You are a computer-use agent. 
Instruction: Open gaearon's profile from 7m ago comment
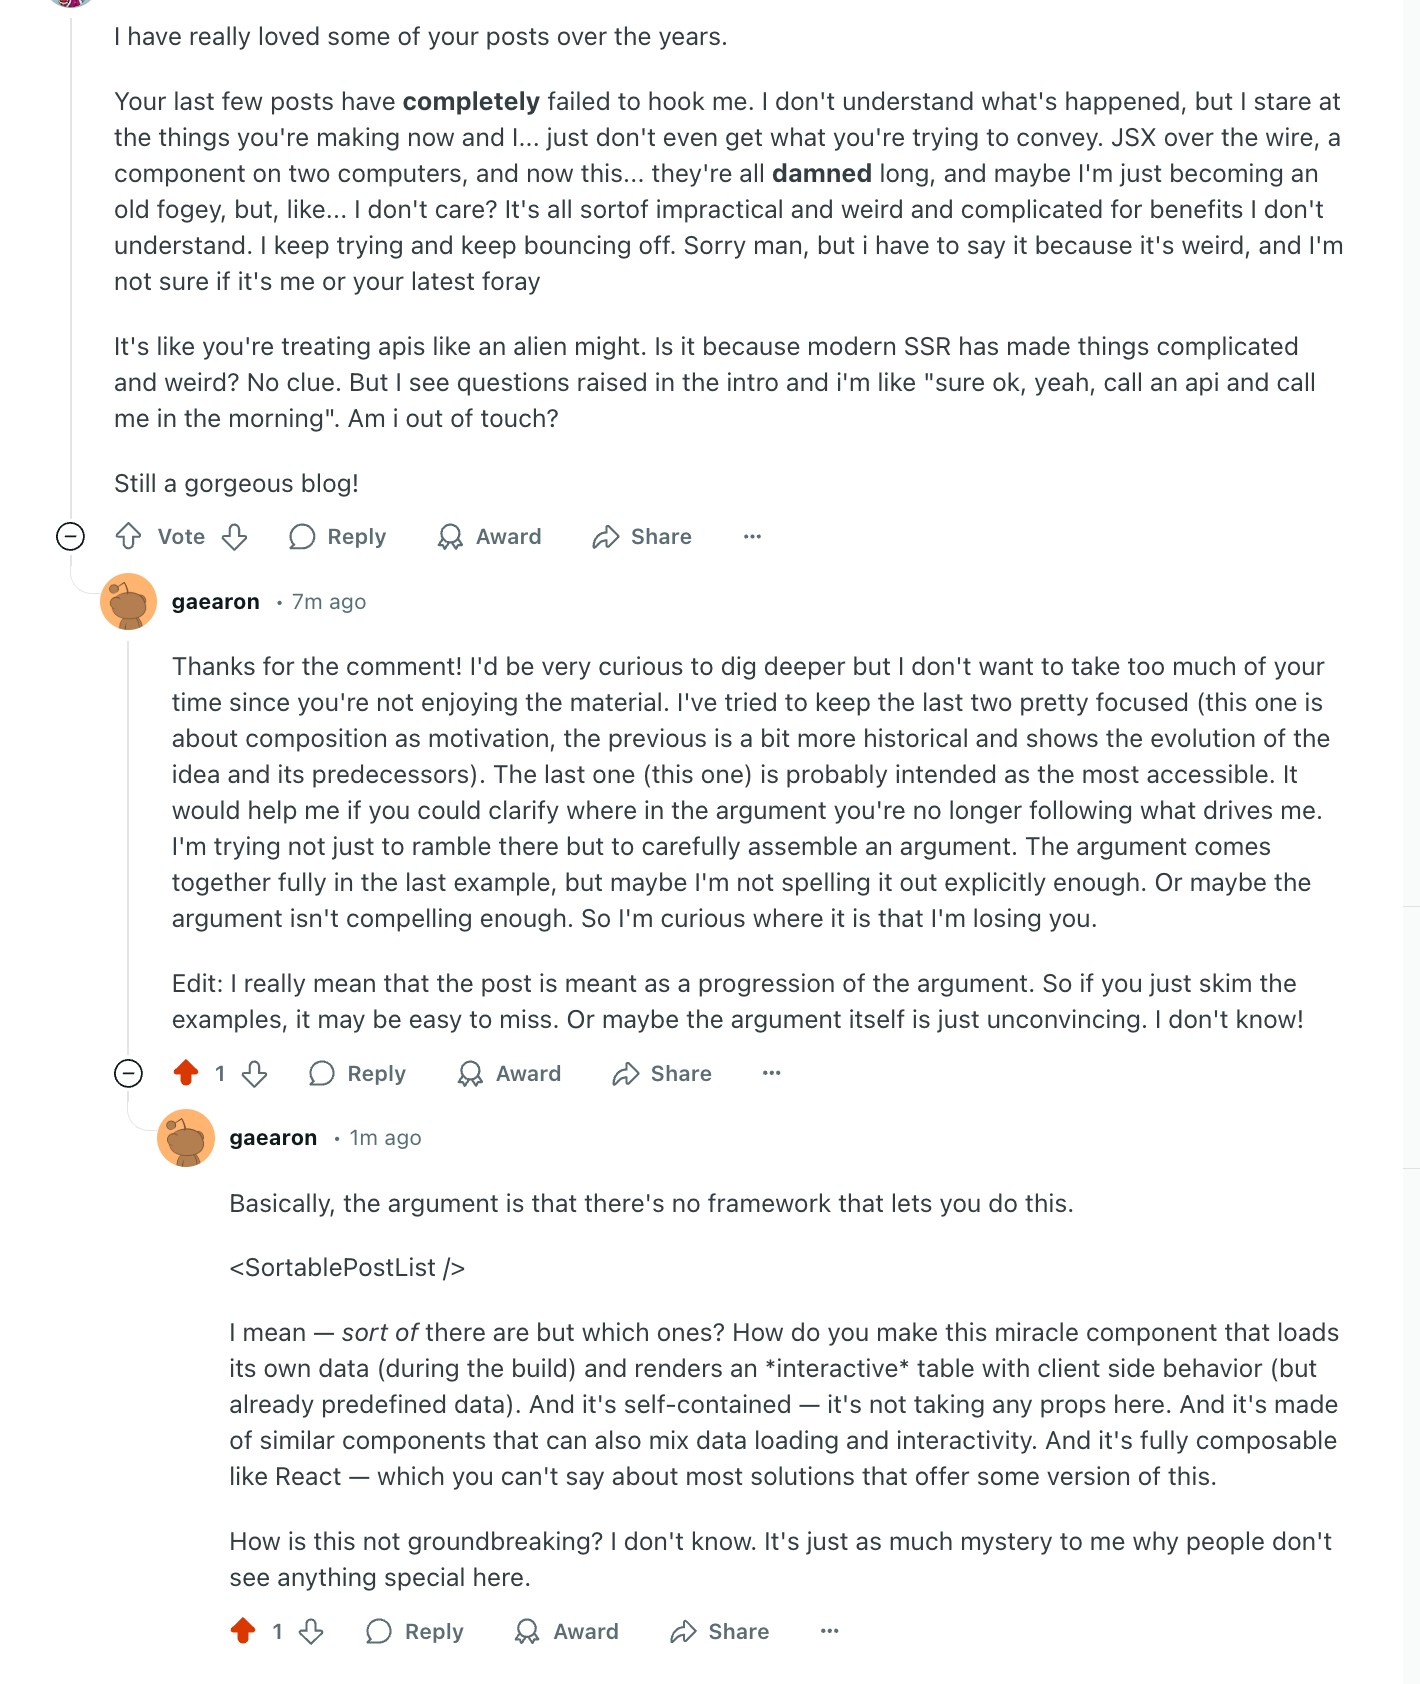click(215, 602)
